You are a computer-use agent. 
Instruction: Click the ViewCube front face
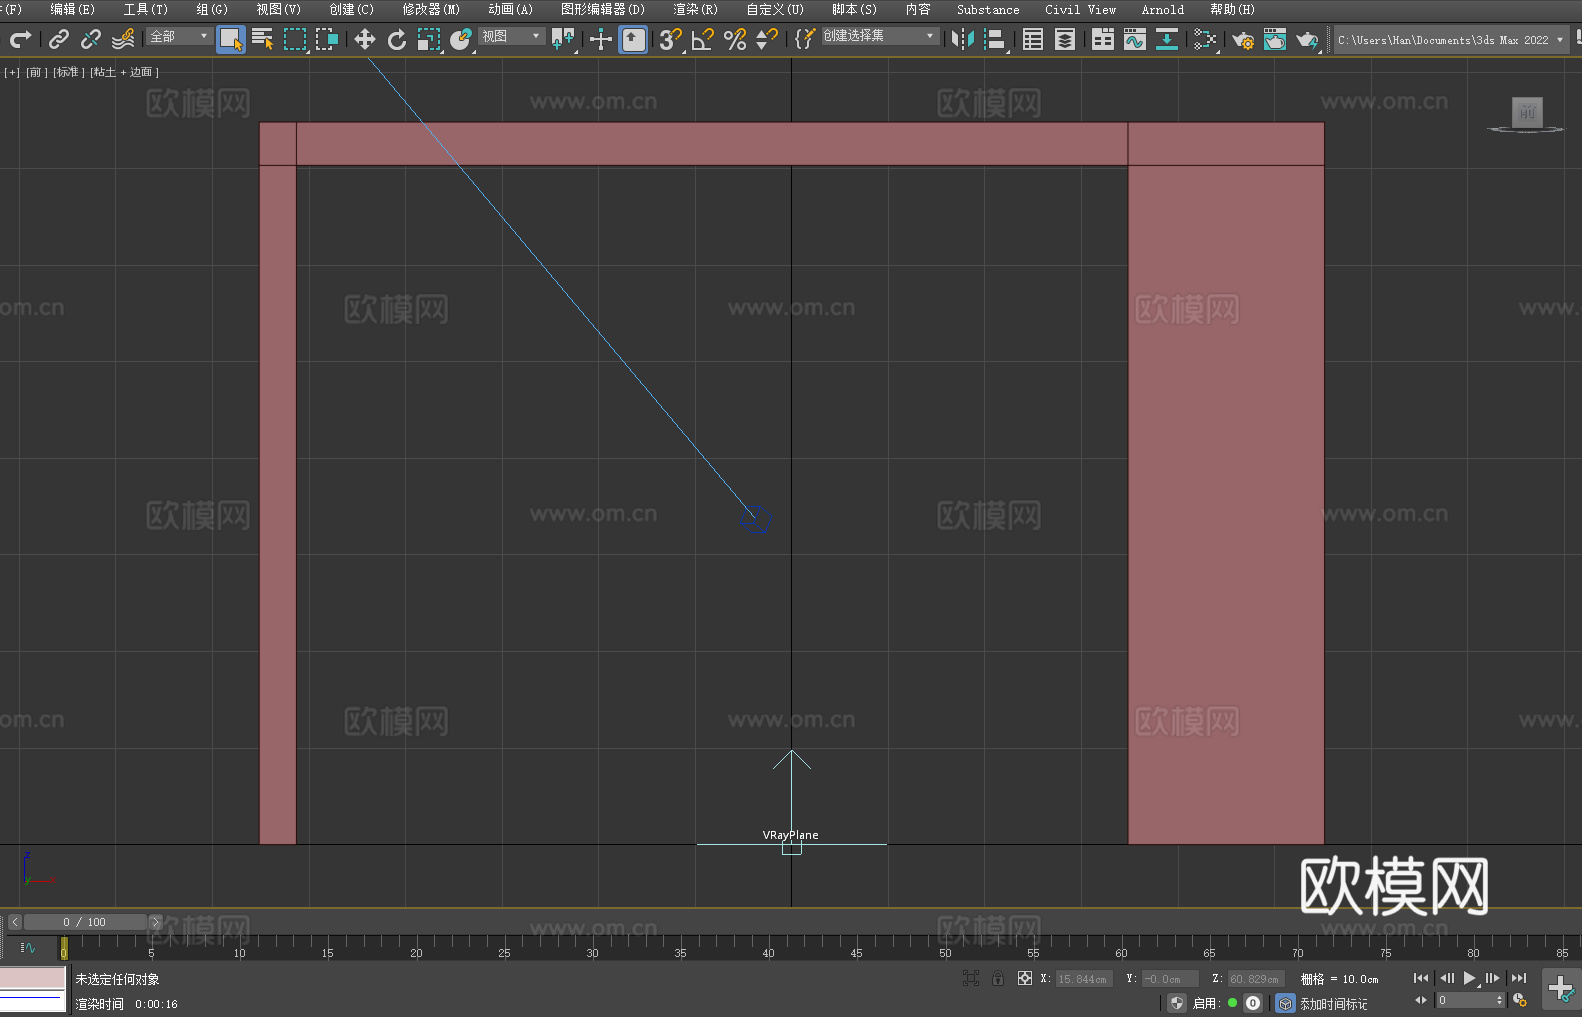point(1527,112)
